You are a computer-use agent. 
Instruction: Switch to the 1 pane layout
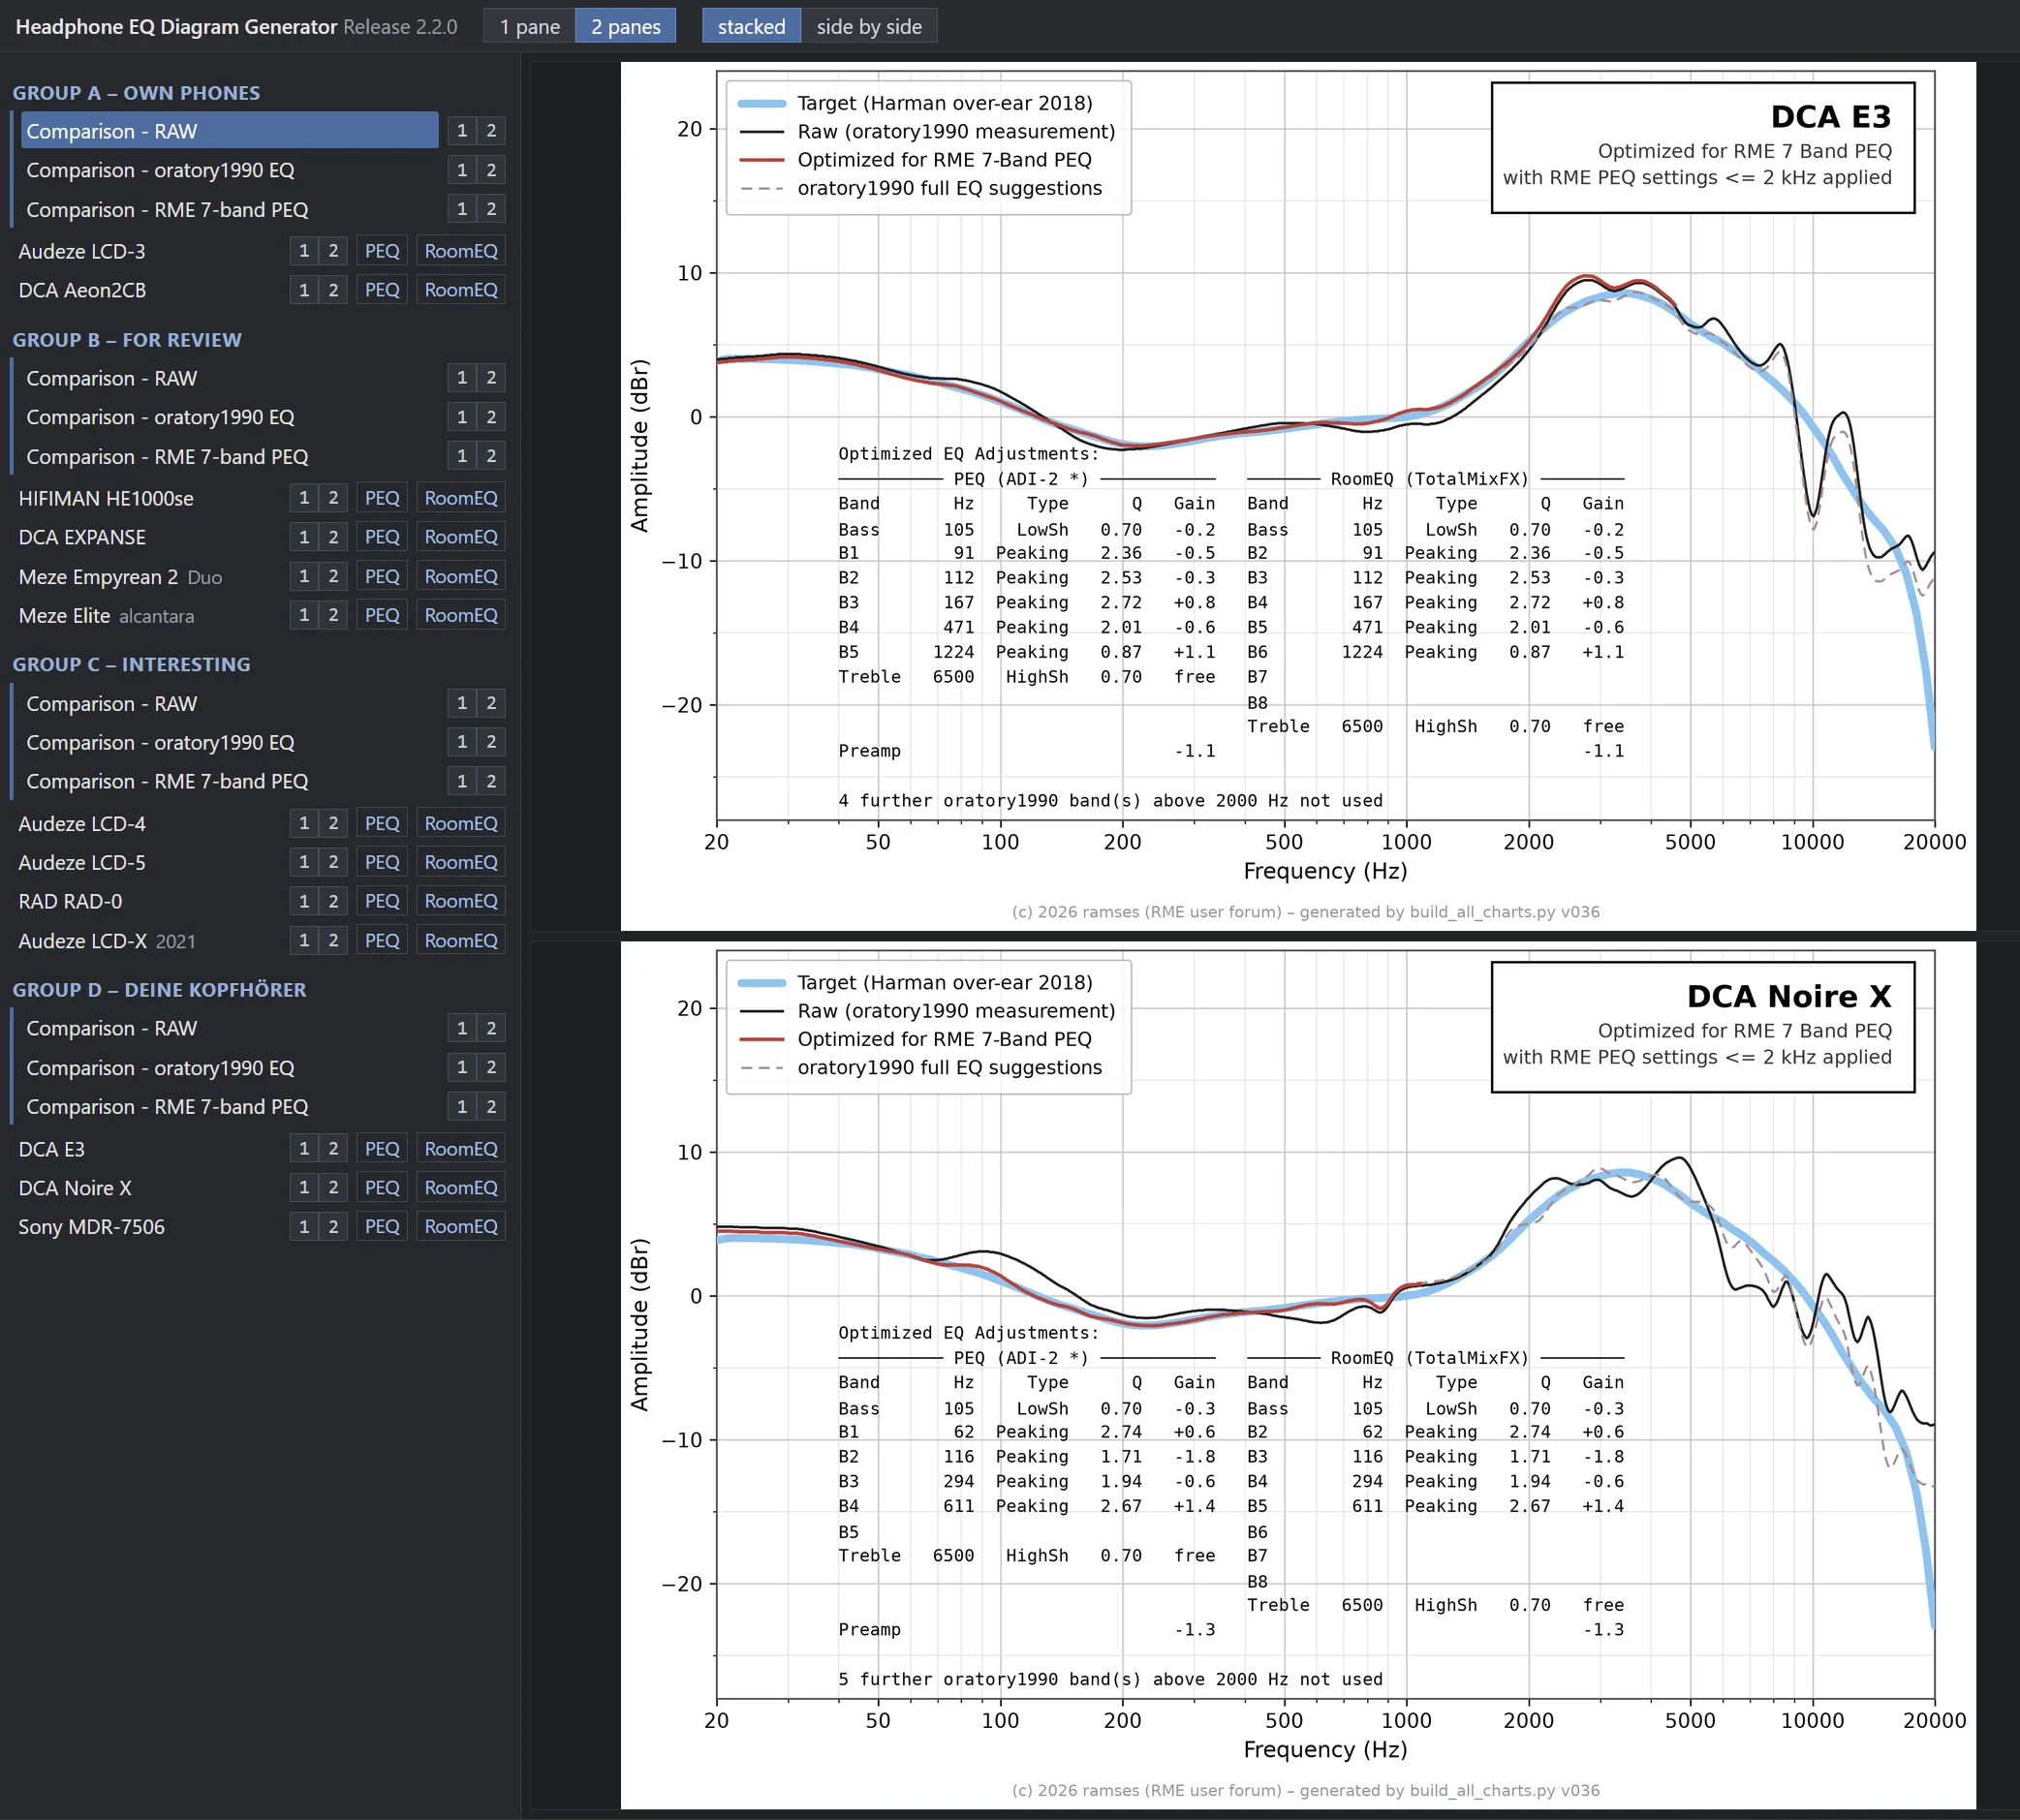[x=529, y=26]
